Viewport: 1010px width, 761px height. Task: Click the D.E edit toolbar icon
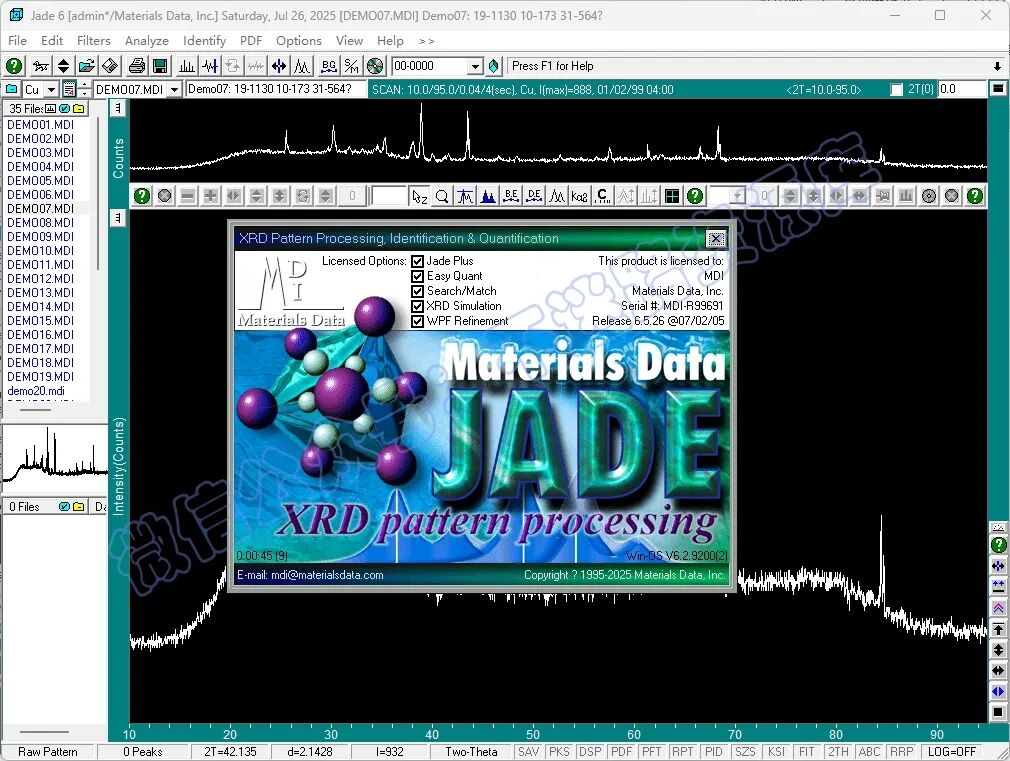tap(534, 196)
